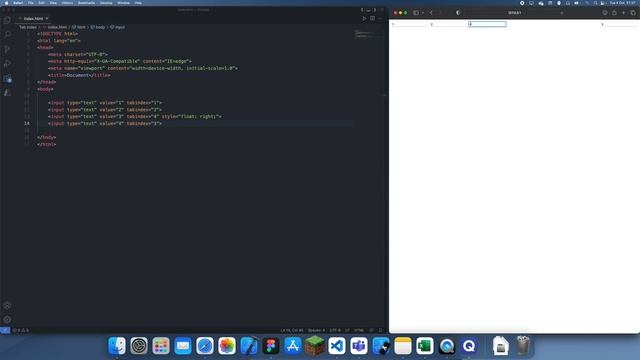Open Source Control in VS Code
Image resolution: width=640 pixels, height=360 pixels.
pyautogui.click(x=7, y=49)
